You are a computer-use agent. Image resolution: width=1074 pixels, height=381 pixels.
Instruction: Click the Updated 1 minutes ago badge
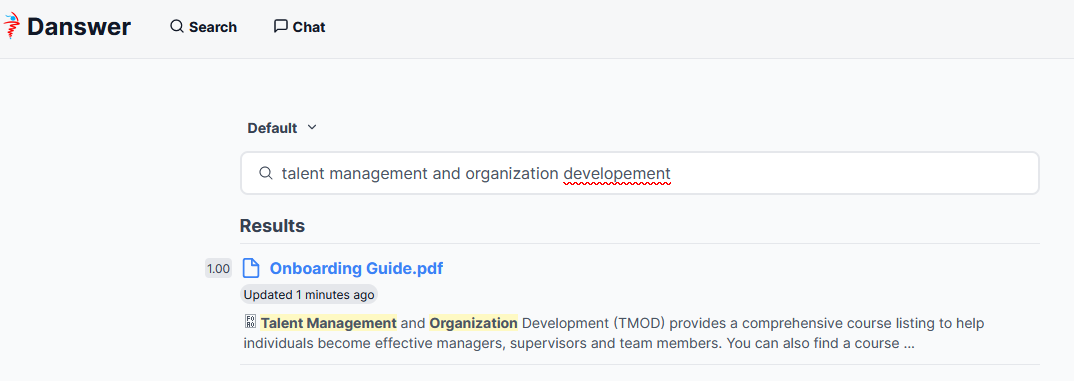[309, 295]
